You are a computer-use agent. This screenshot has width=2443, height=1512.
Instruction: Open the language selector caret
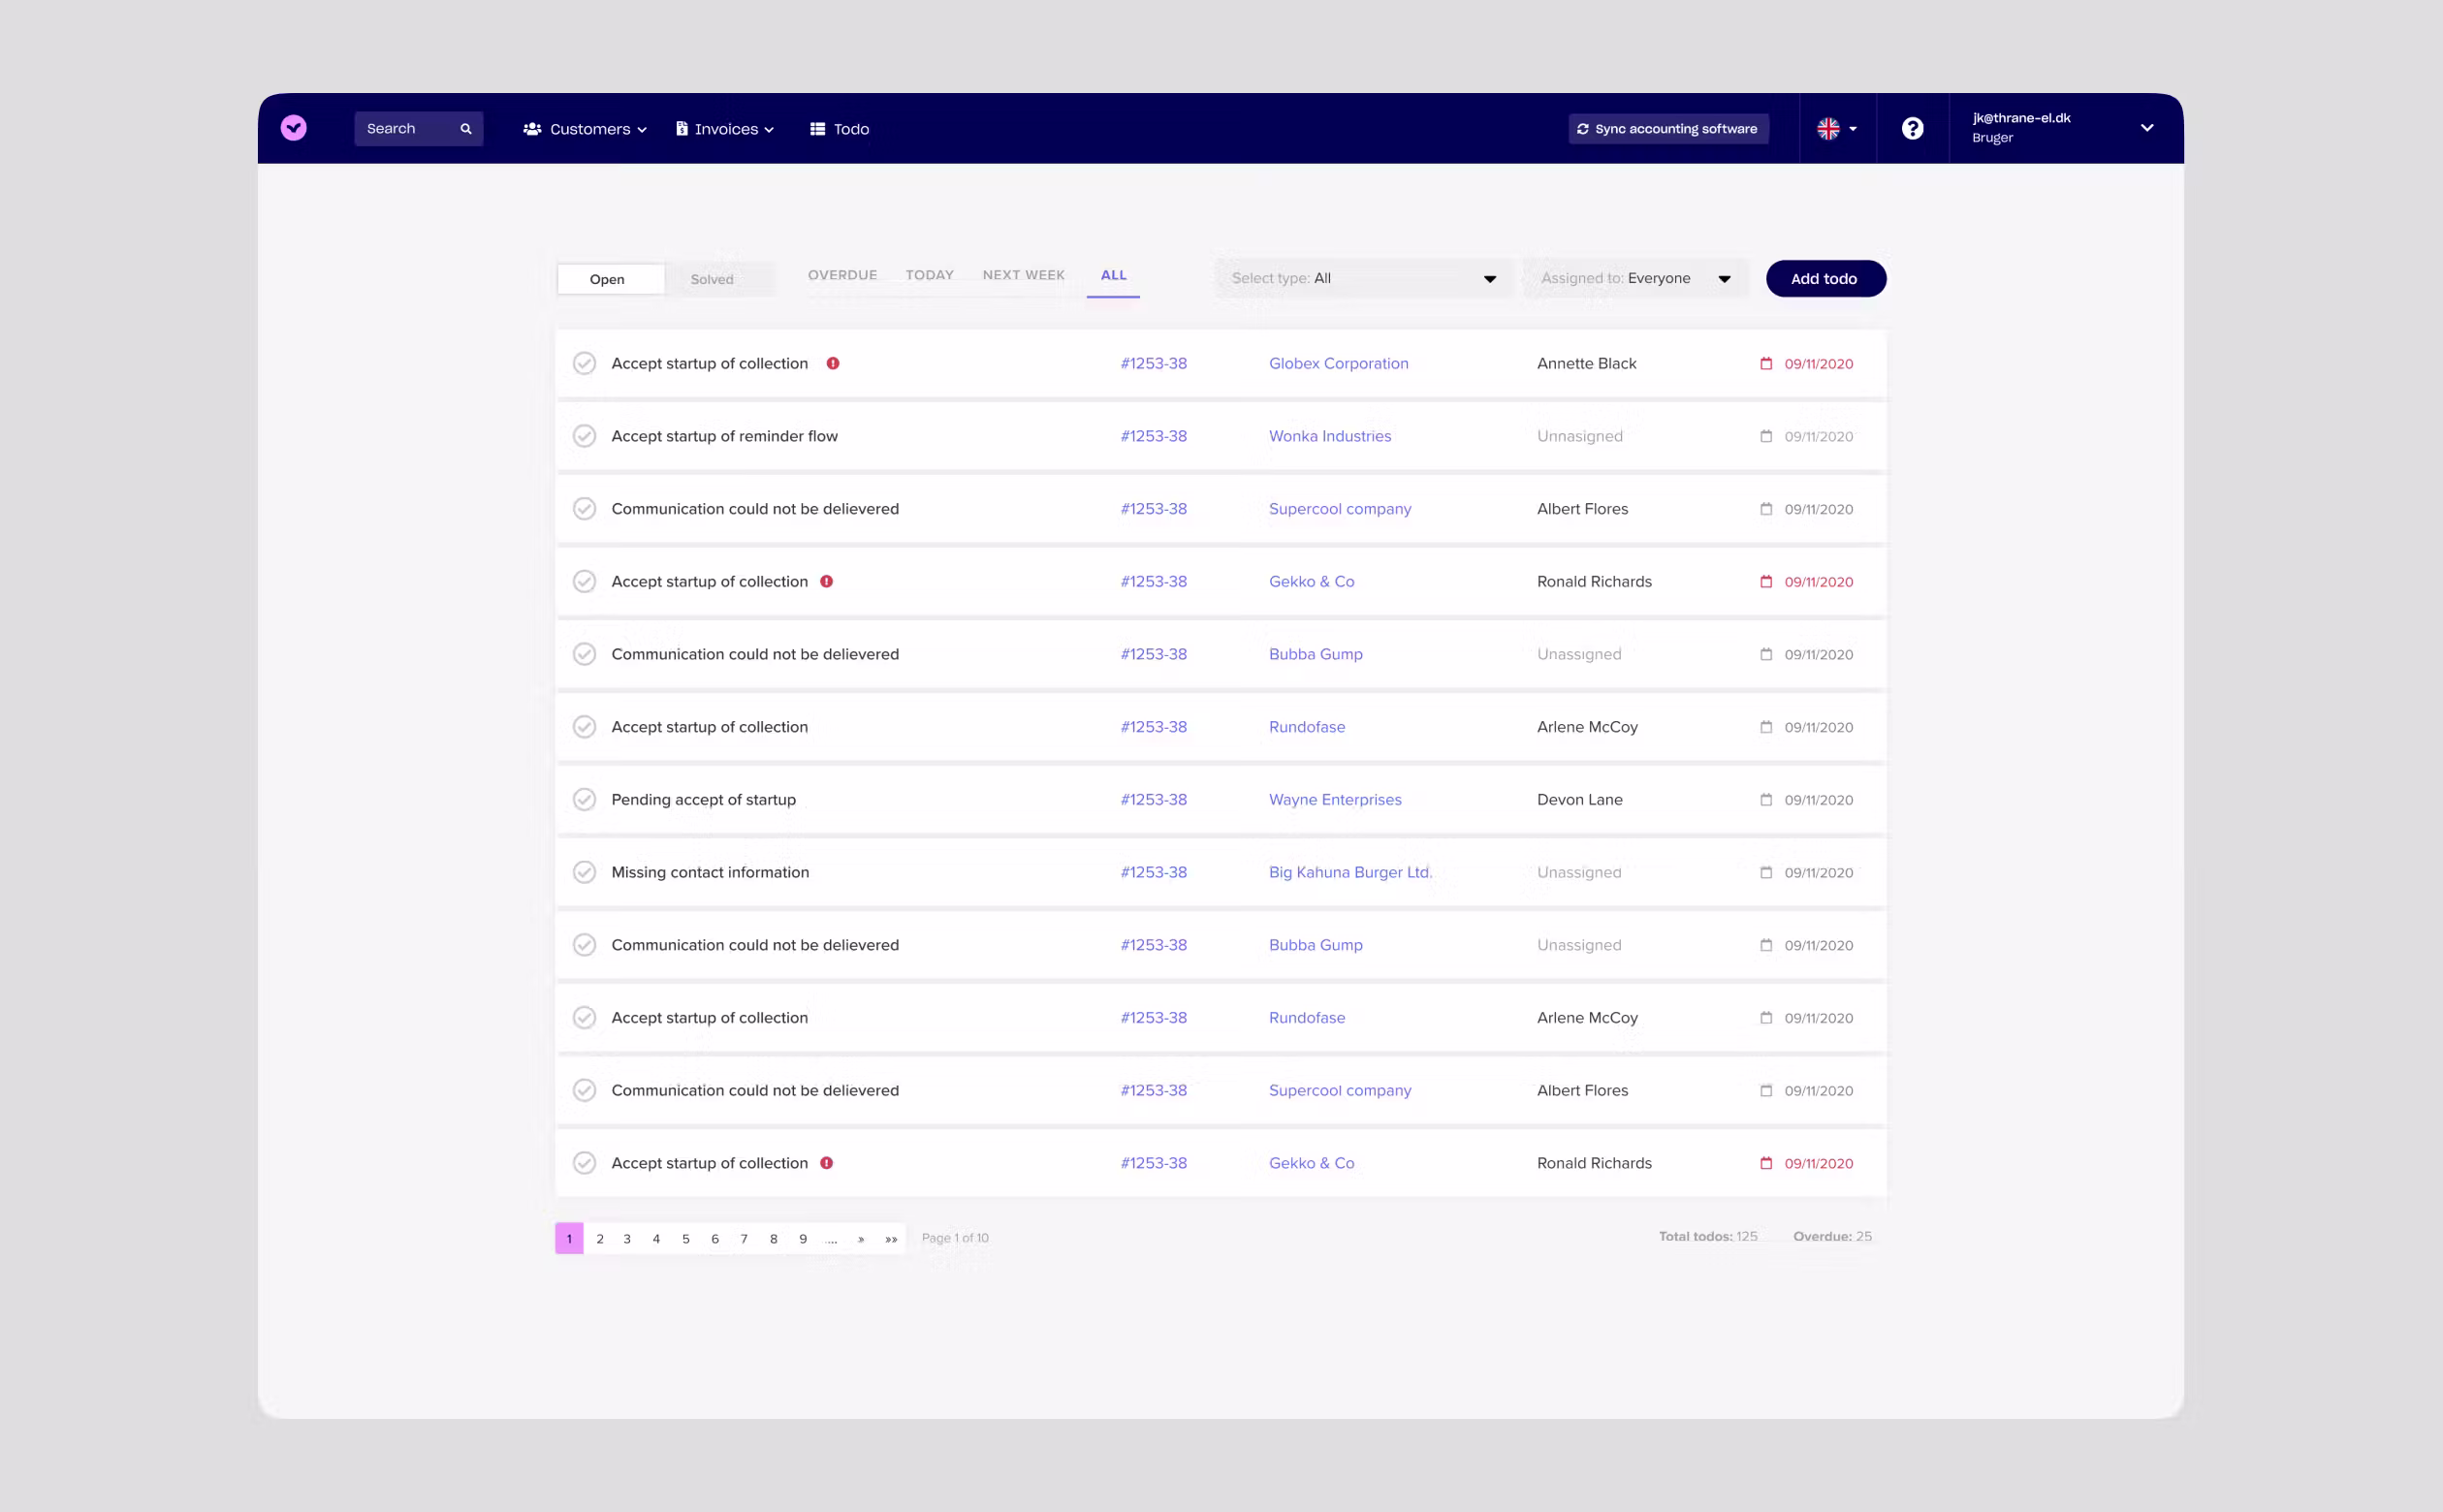pos(1853,129)
